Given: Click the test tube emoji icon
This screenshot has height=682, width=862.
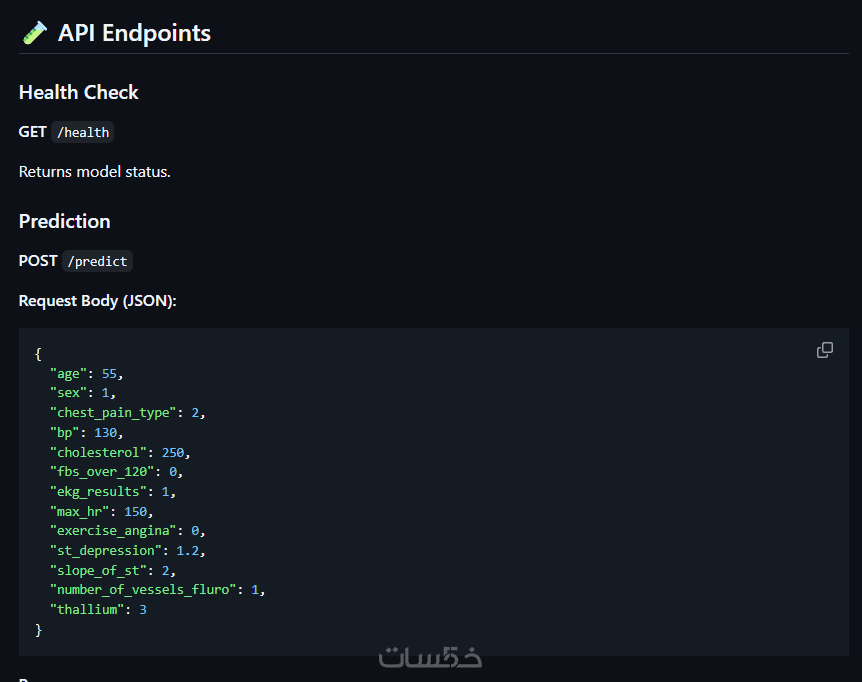Looking at the screenshot, I should pyautogui.click(x=34, y=33).
